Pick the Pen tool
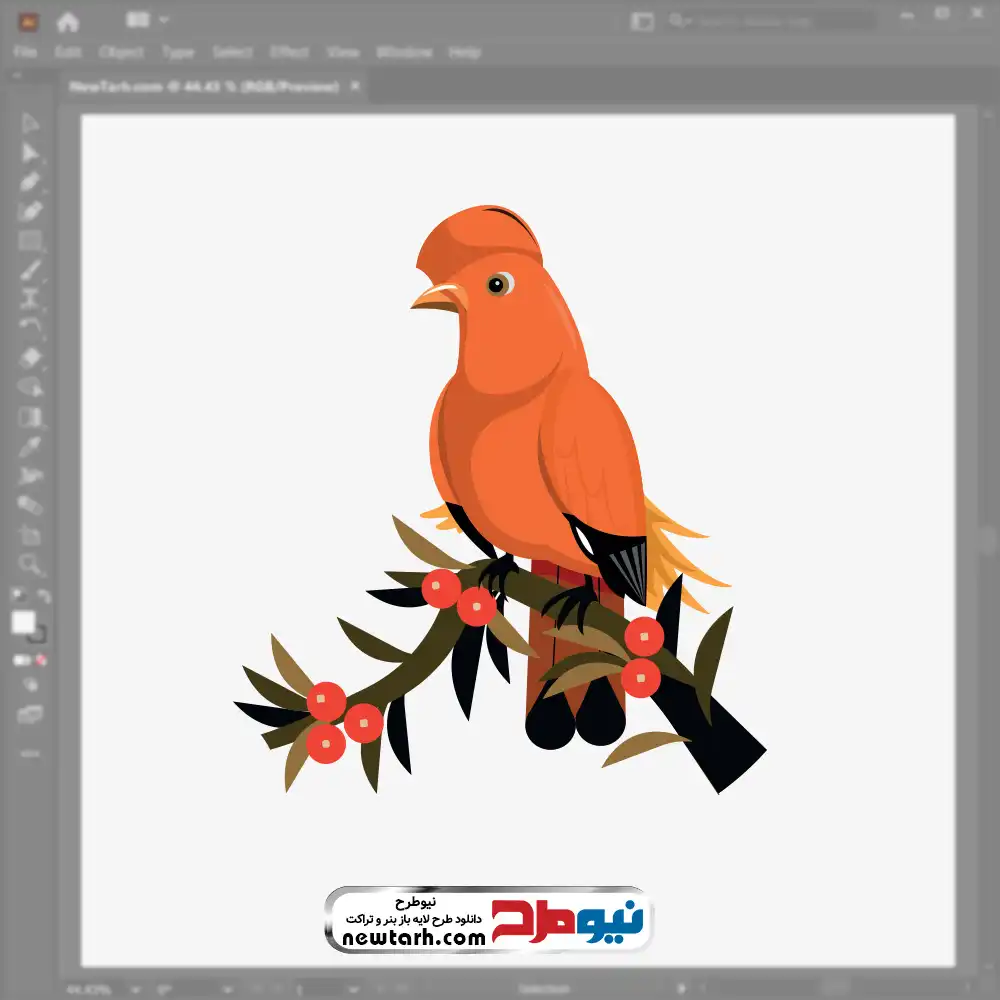The width and height of the screenshot is (1000, 1000). click(x=30, y=182)
